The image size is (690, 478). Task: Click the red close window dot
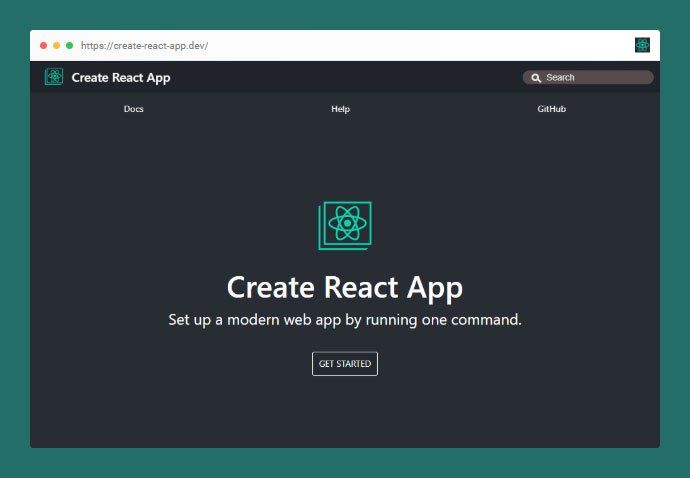click(x=44, y=45)
